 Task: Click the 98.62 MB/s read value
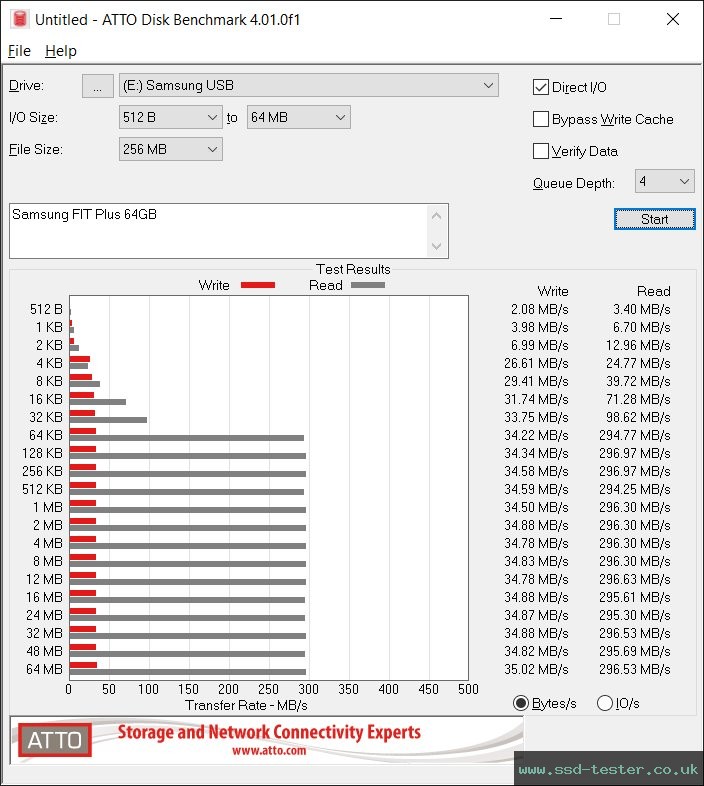tap(638, 417)
